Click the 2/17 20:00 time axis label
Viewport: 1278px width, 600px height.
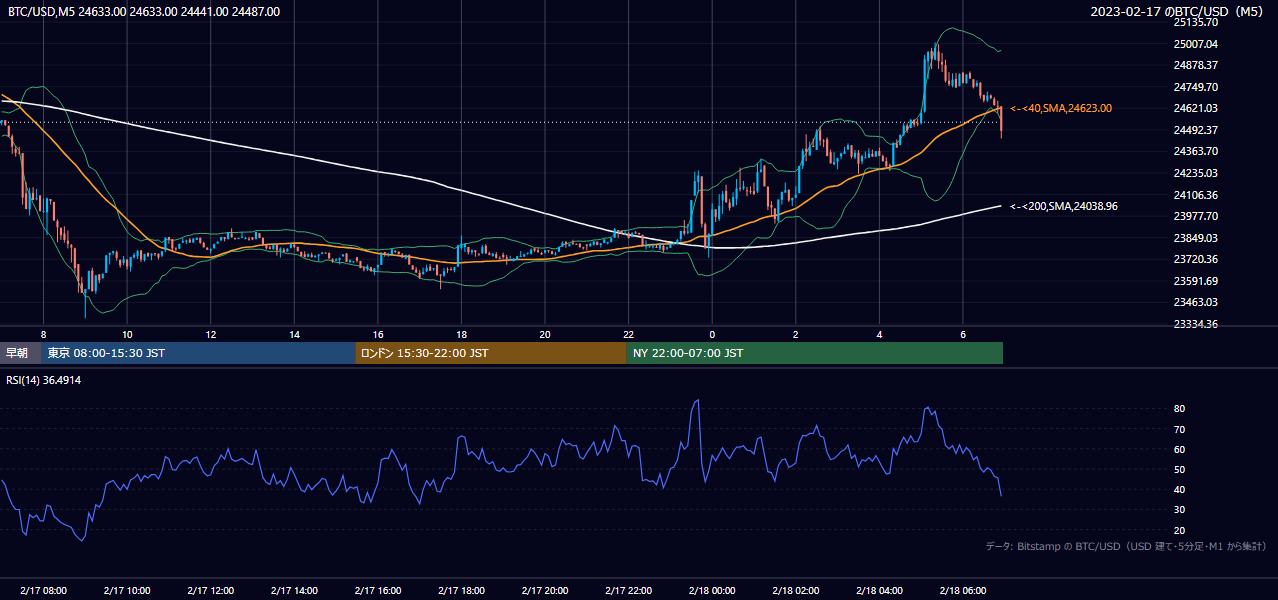pos(545,591)
